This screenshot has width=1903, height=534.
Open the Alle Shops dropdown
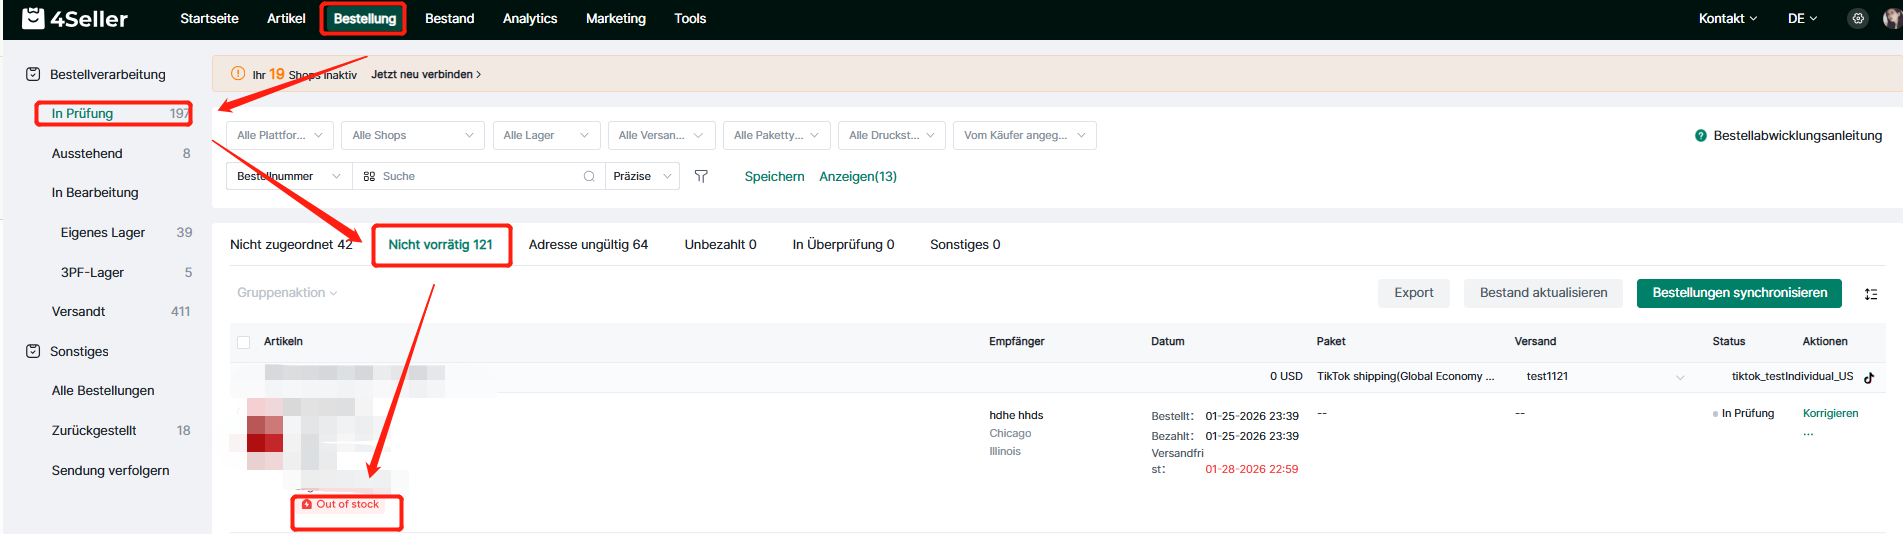(412, 135)
